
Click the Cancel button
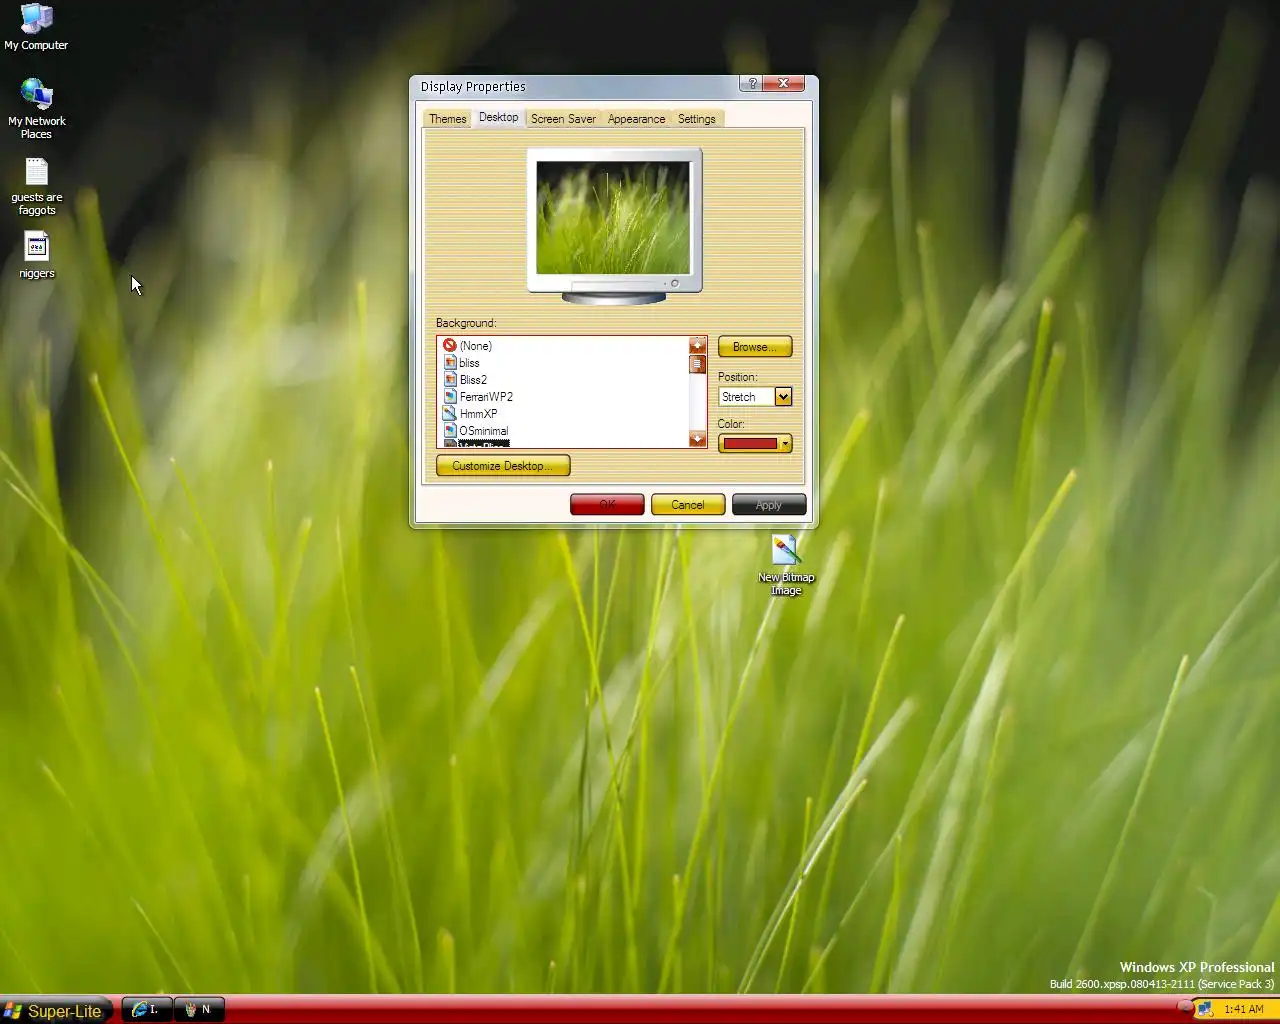(x=688, y=505)
